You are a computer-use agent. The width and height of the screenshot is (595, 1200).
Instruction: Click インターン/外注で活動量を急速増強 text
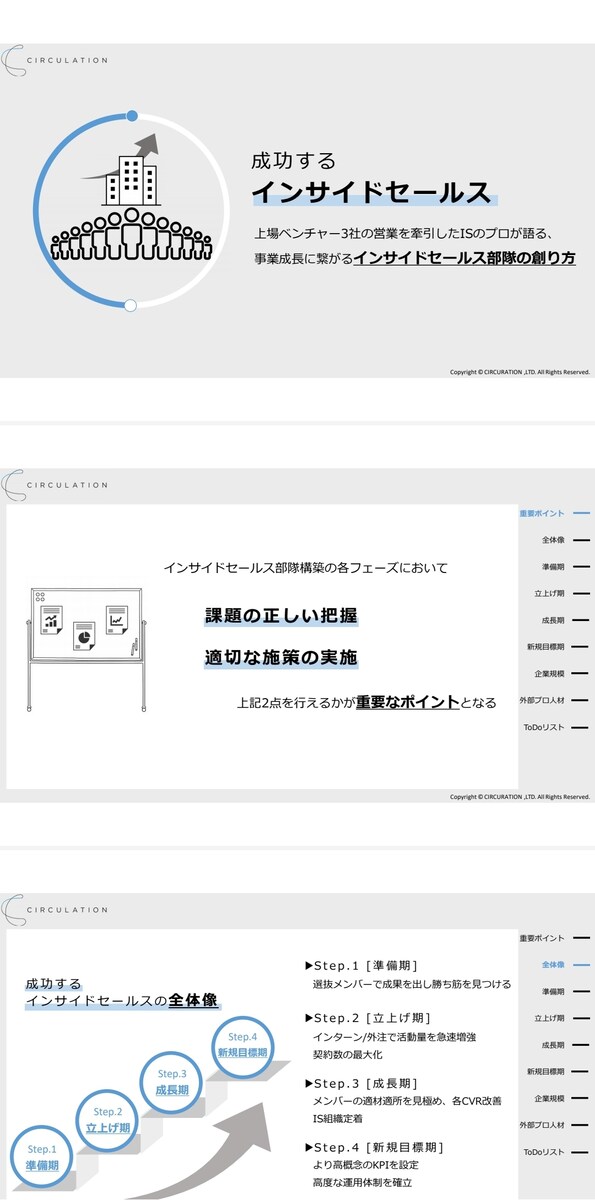point(394,1037)
